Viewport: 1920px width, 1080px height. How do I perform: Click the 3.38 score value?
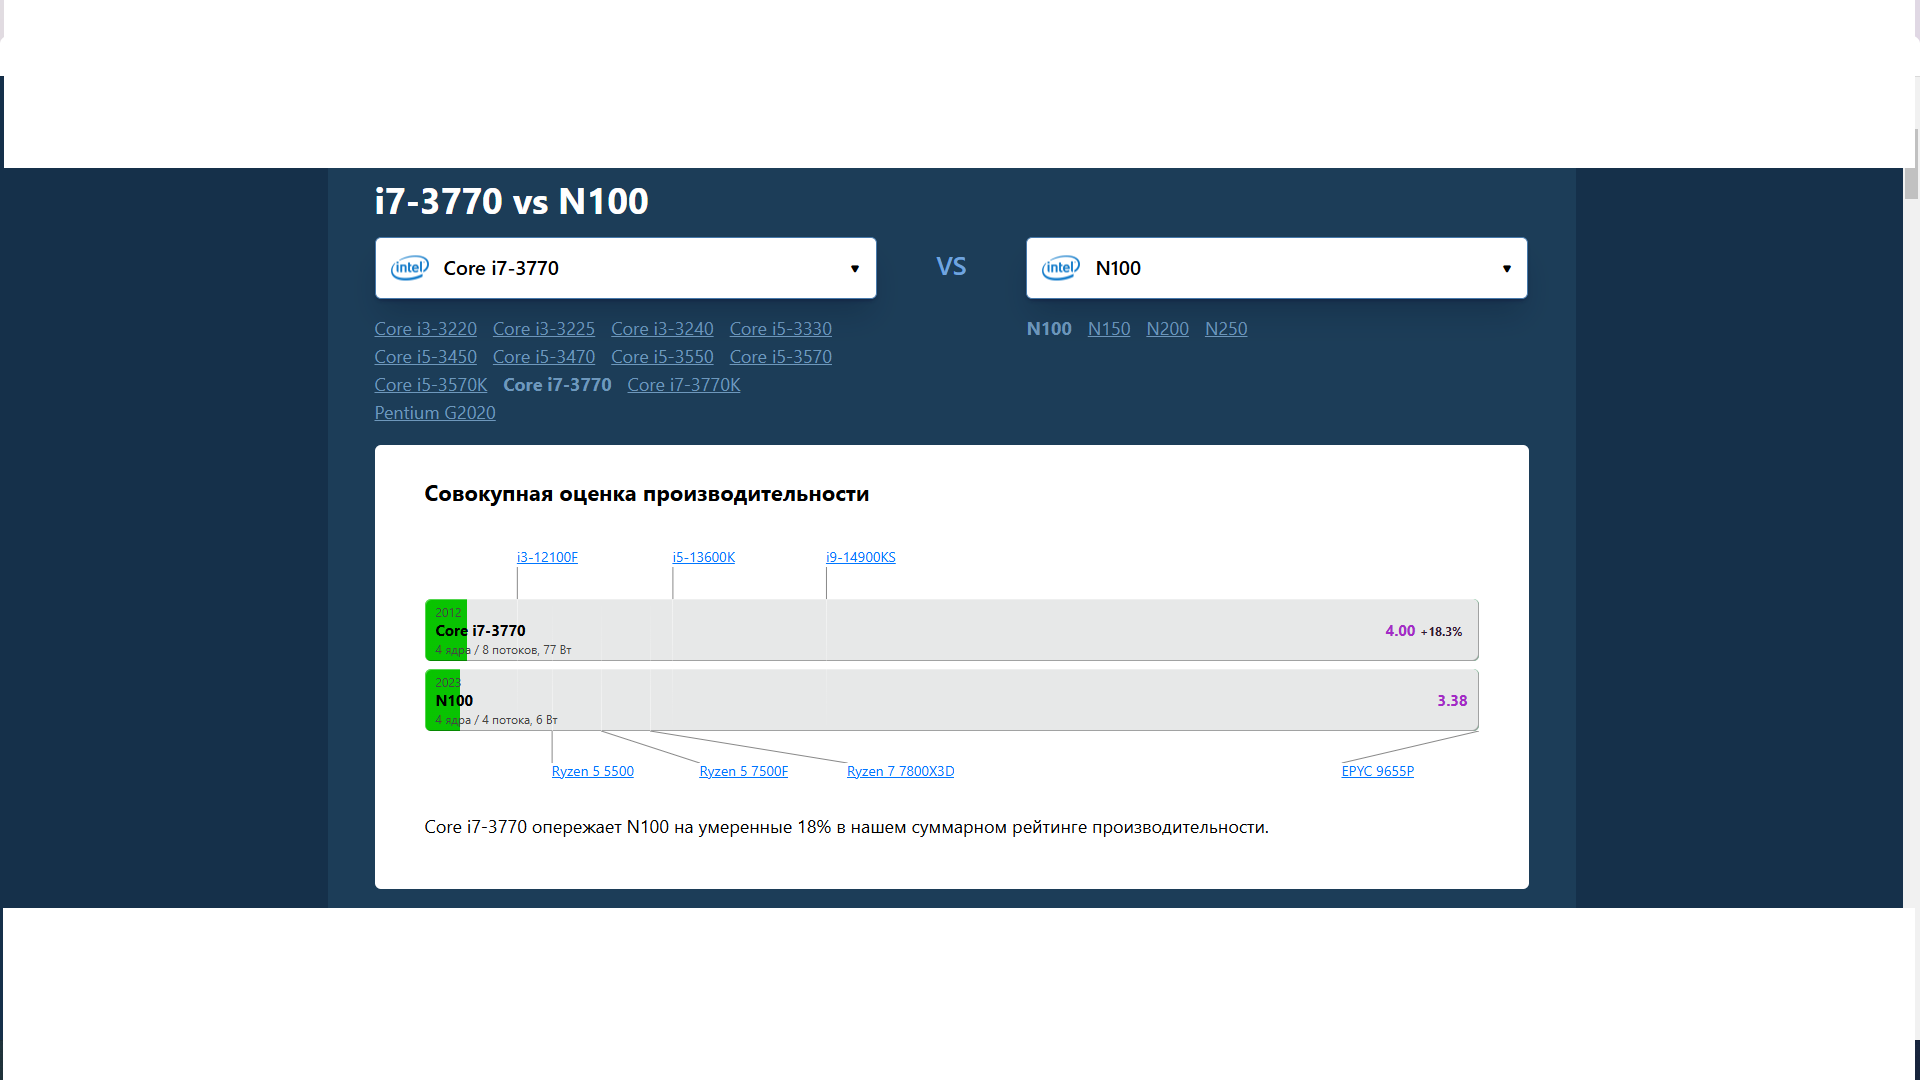(x=1452, y=701)
